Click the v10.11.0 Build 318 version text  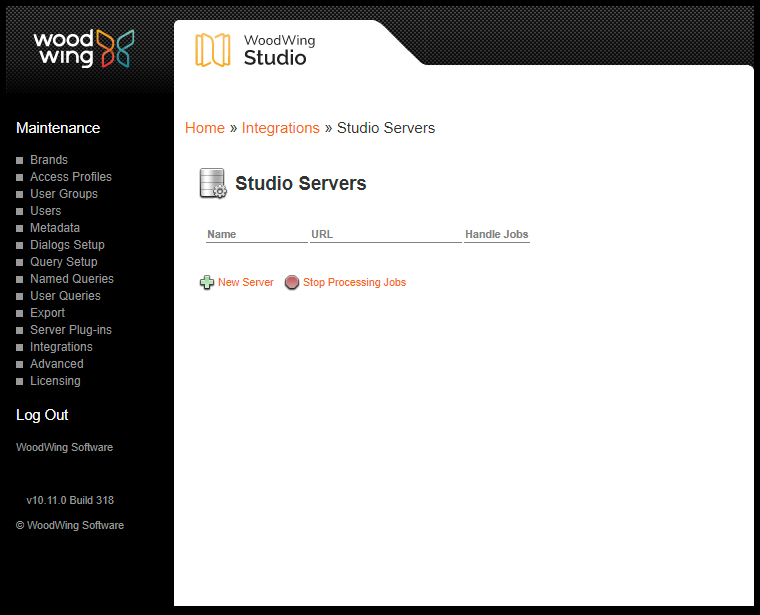tap(70, 500)
